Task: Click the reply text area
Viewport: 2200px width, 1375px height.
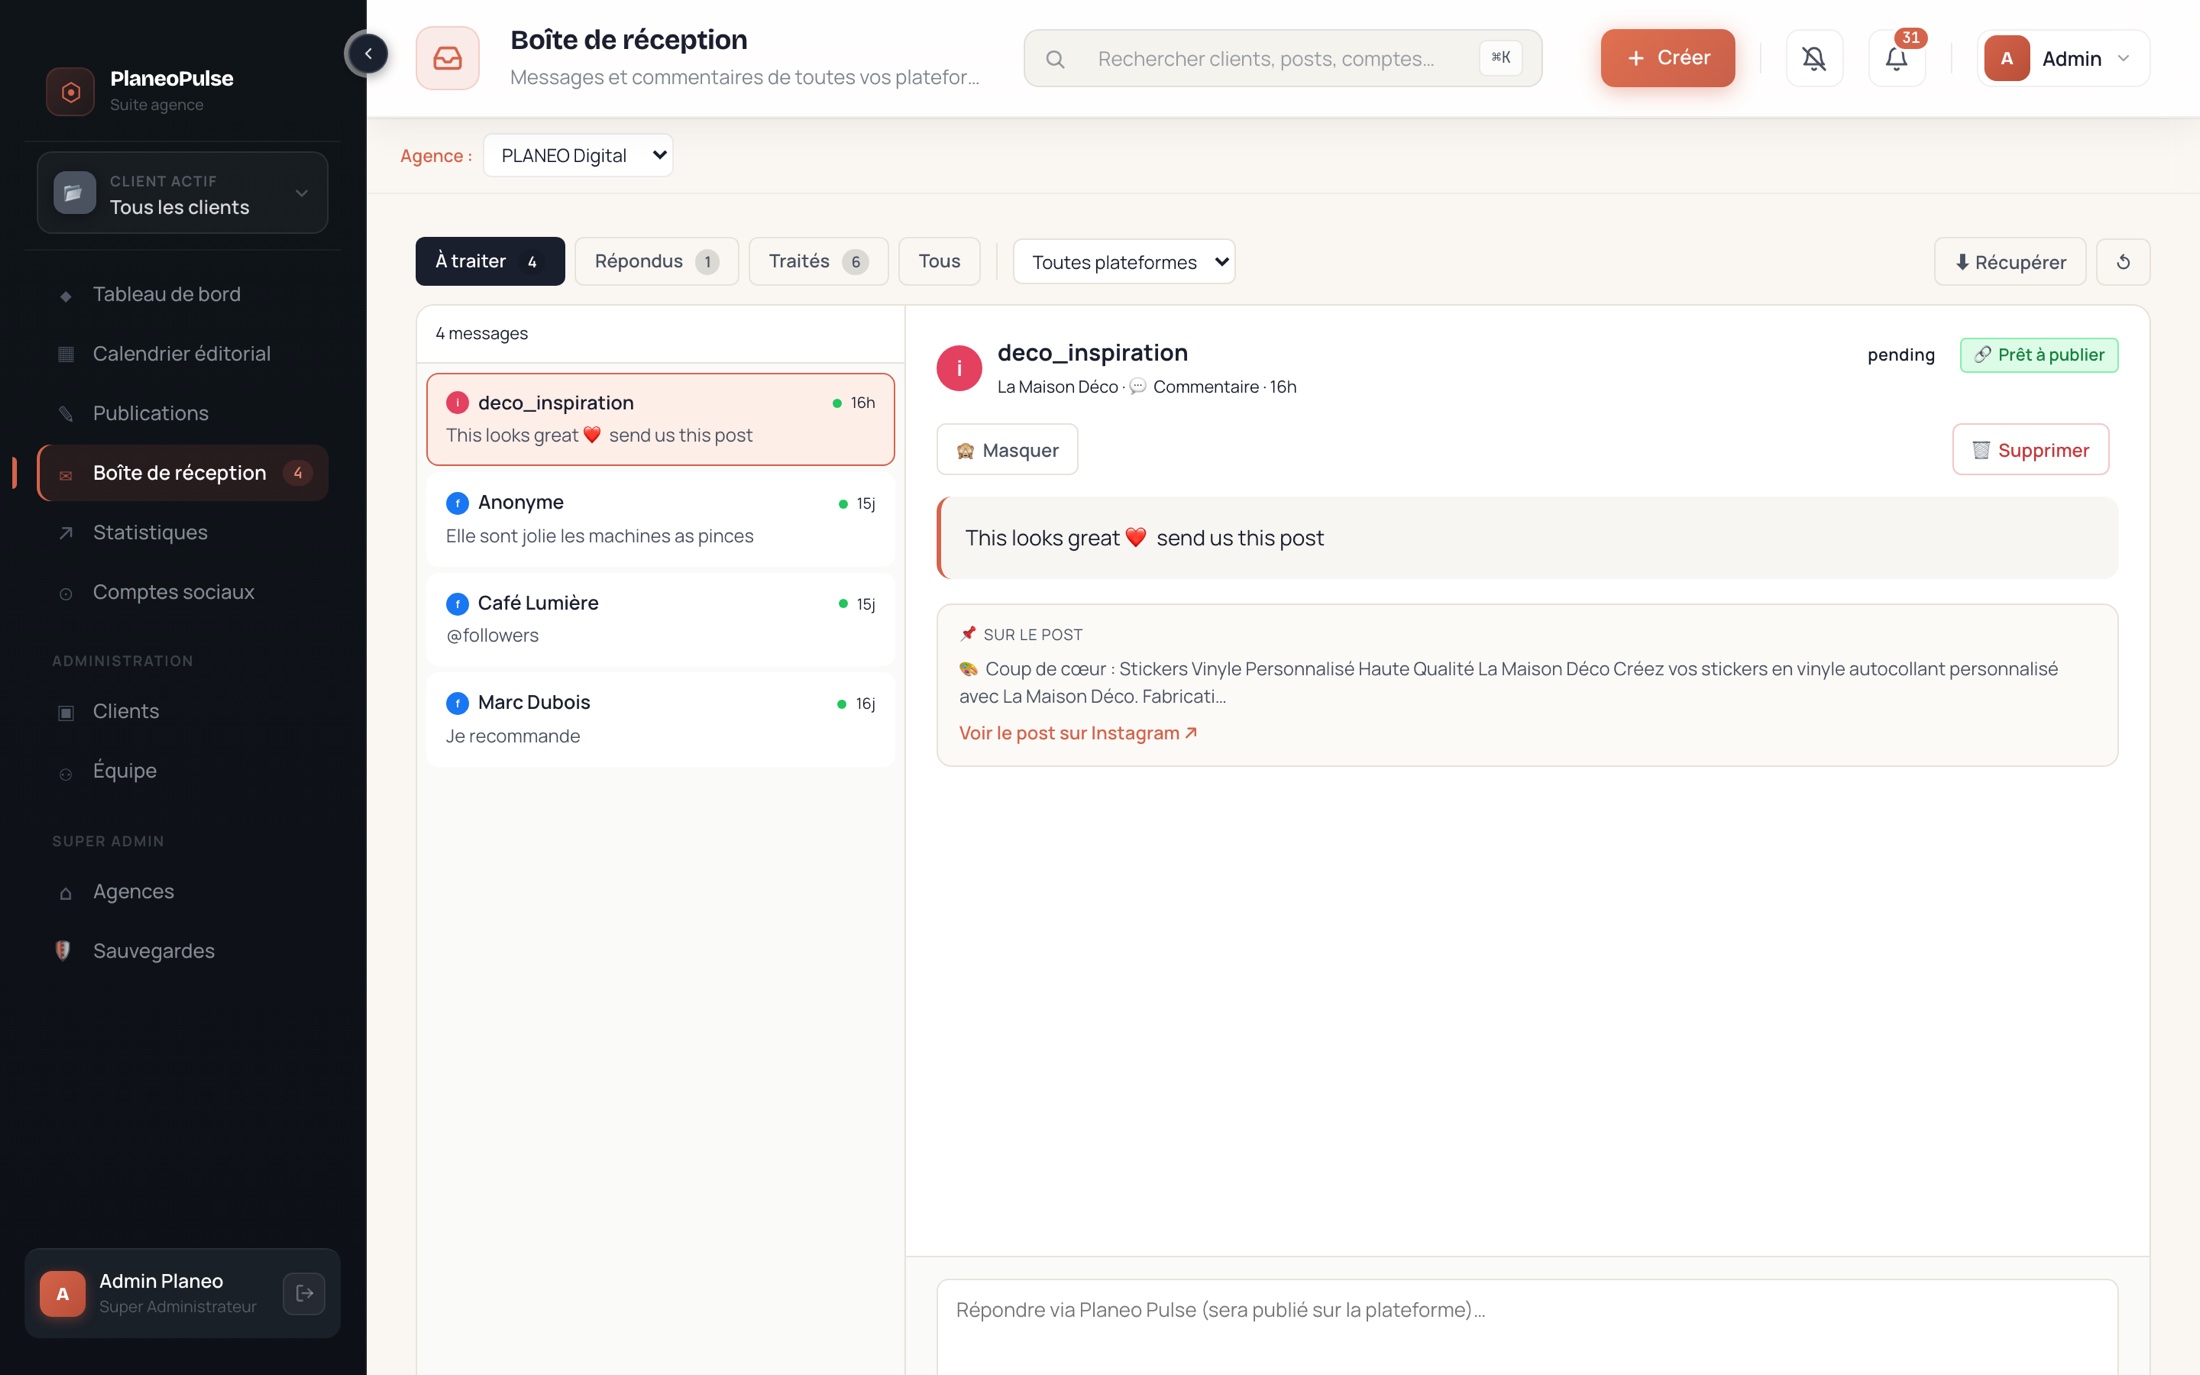Action: click(1526, 1326)
